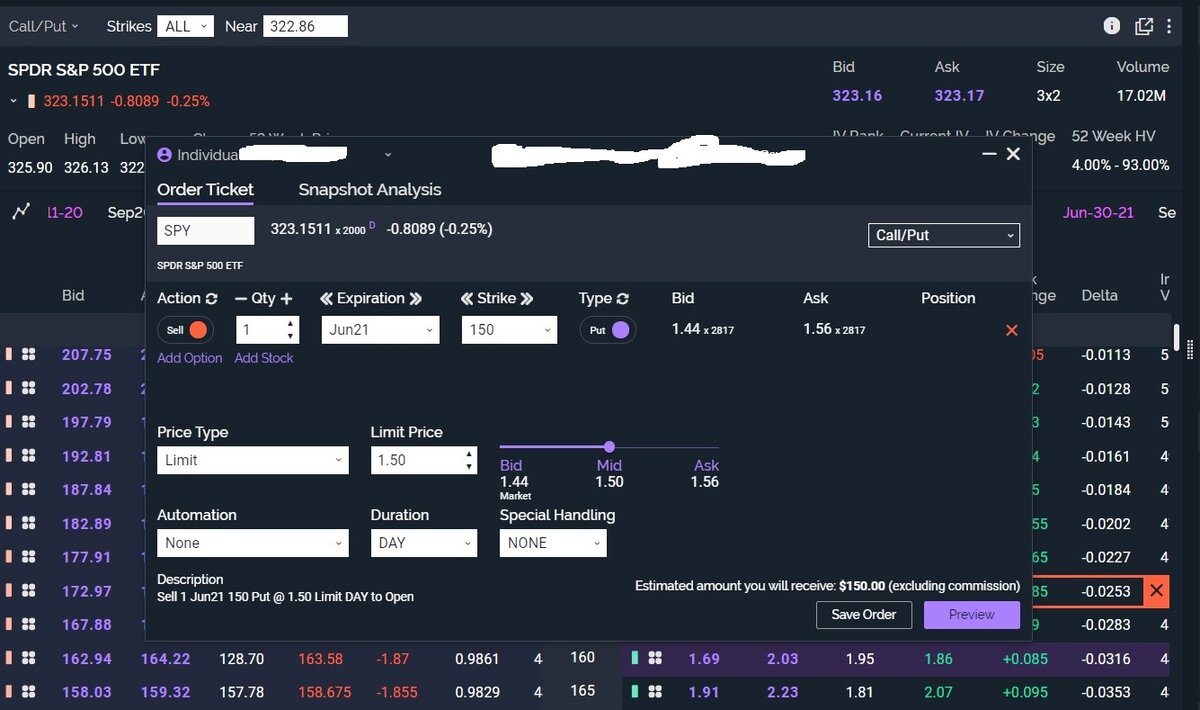Viewport: 1200px width, 710px height.
Task: Click the grid icon on the 207.75 row
Action: pyautogui.click(x=29, y=354)
